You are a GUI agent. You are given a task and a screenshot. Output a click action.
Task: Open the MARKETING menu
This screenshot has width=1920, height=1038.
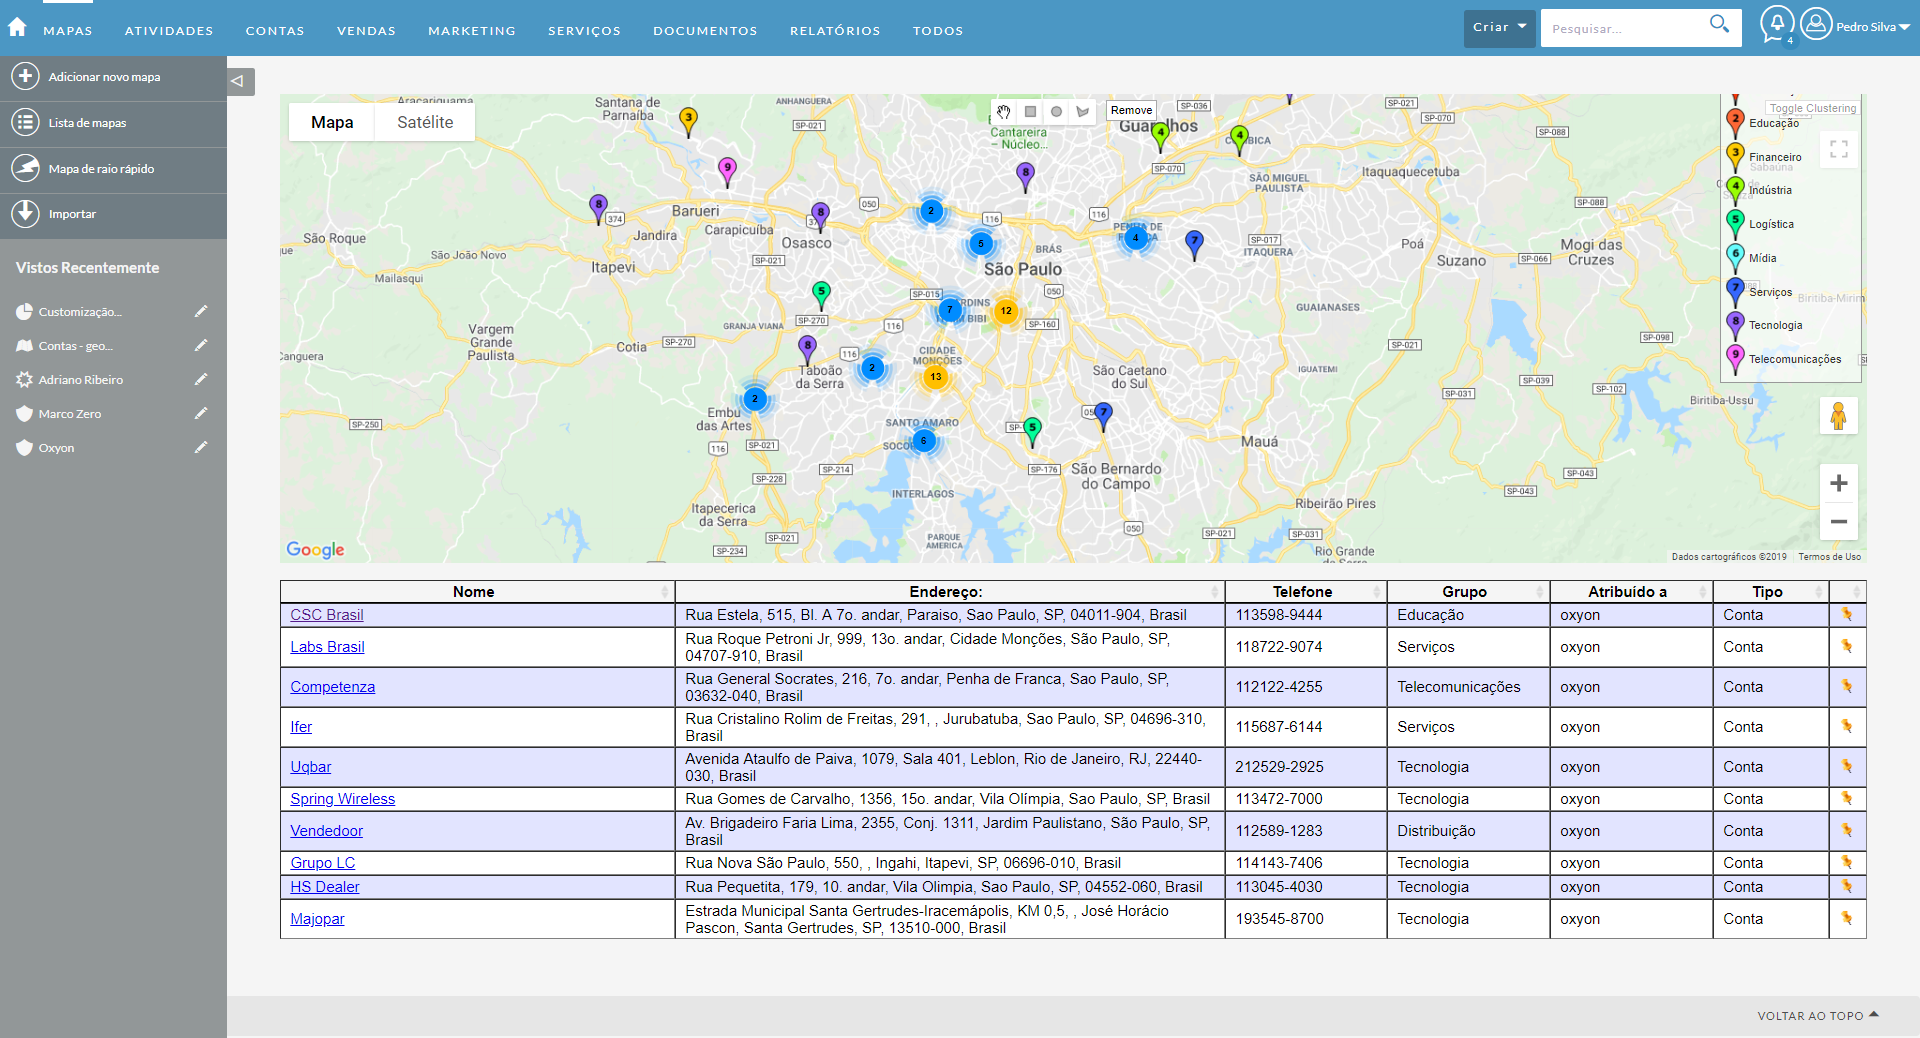(472, 31)
